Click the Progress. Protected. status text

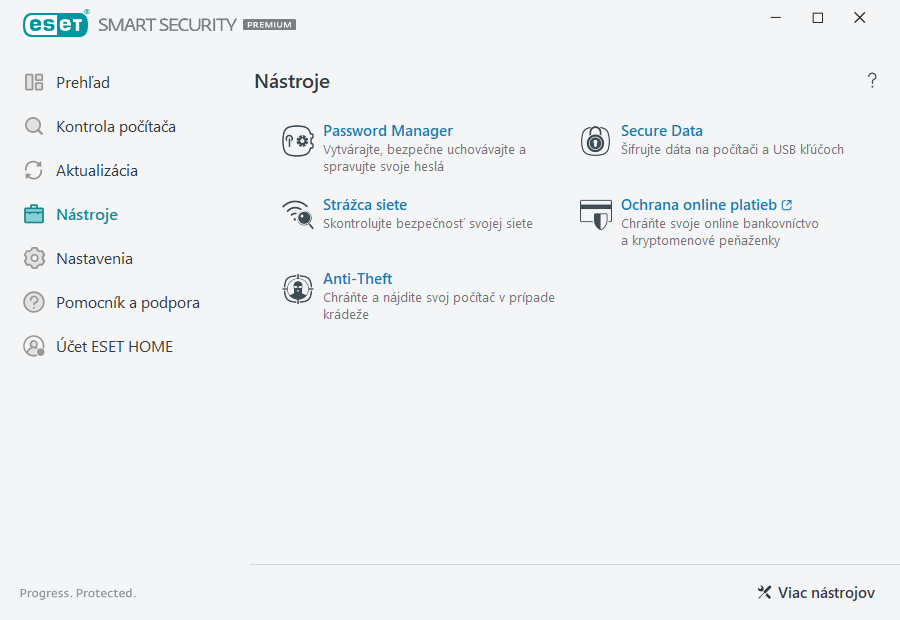77,592
